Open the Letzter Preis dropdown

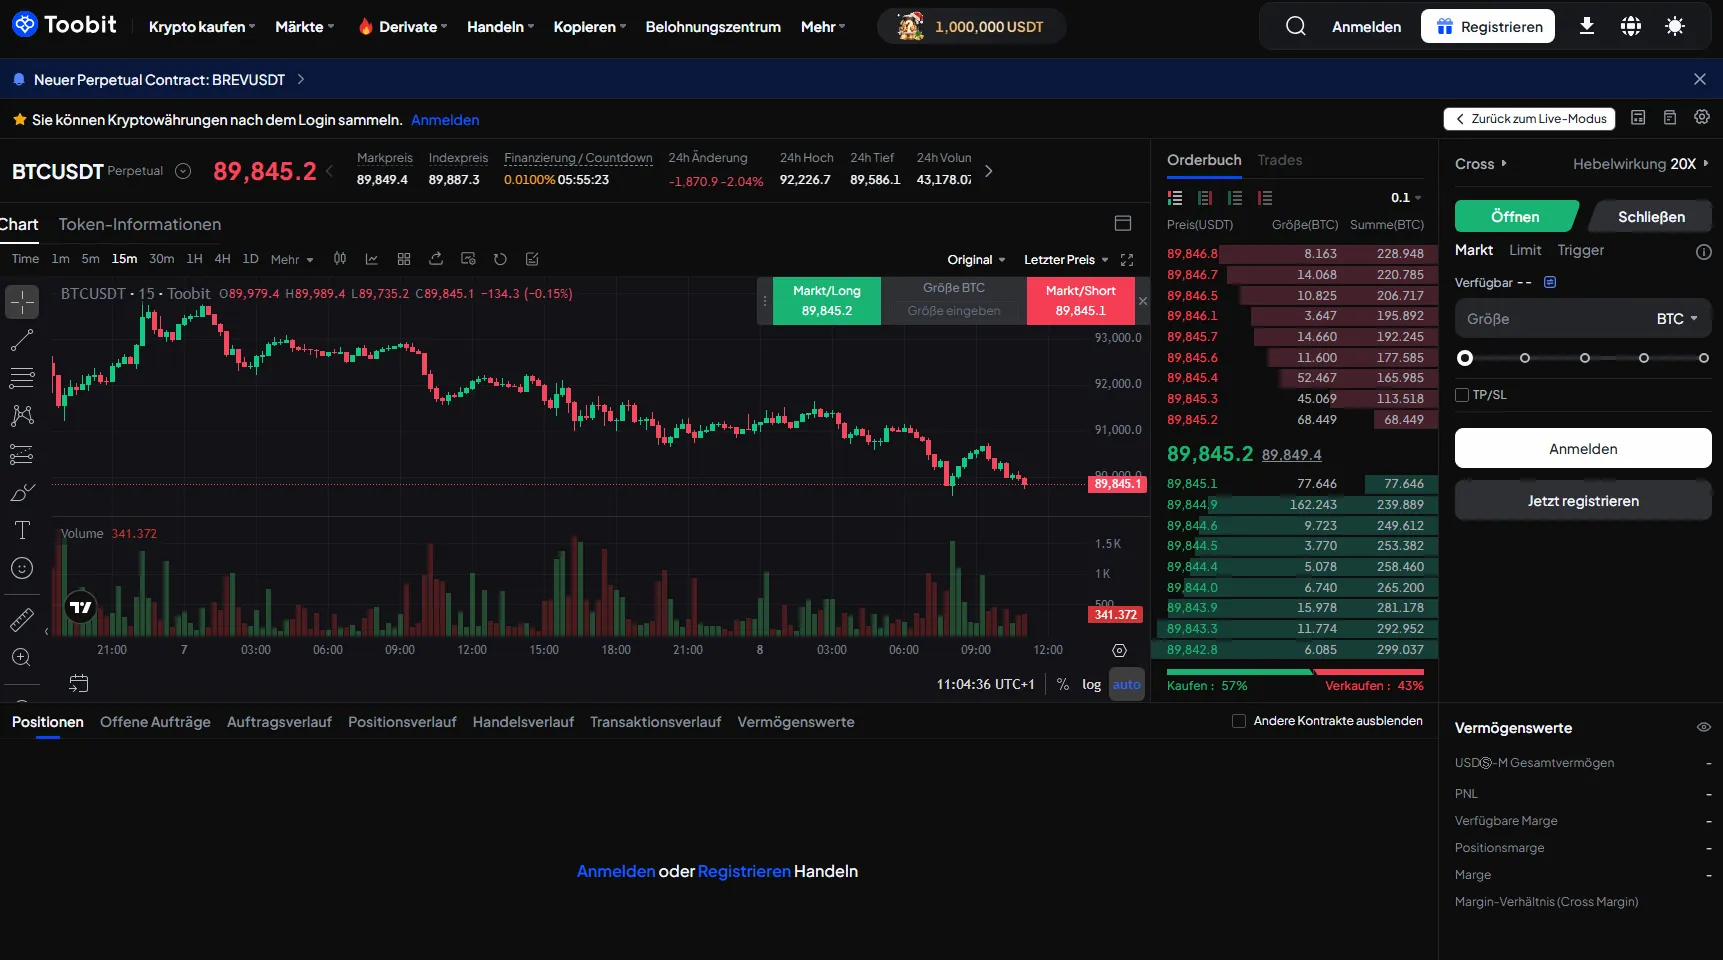point(1066,260)
